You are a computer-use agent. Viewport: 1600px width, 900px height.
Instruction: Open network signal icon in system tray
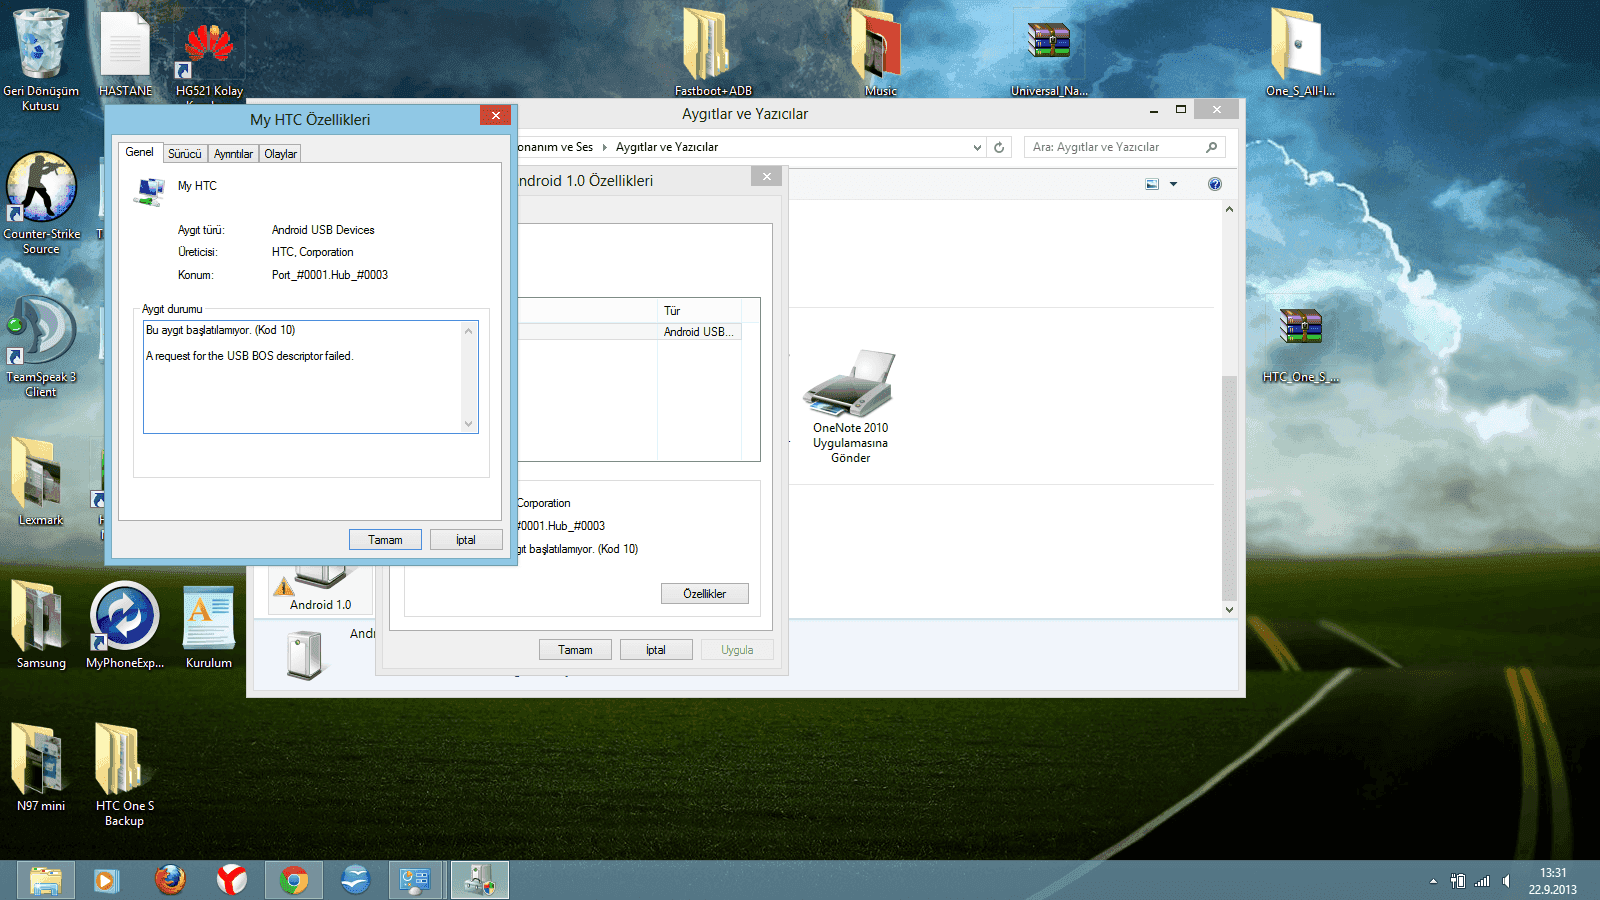click(x=1482, y=881)
